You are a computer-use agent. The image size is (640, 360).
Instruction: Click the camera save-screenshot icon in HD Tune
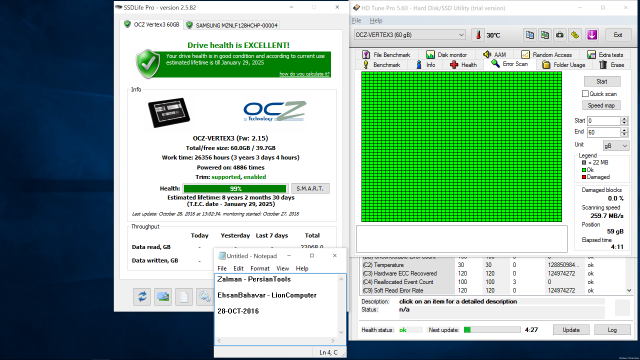[560, 35]
